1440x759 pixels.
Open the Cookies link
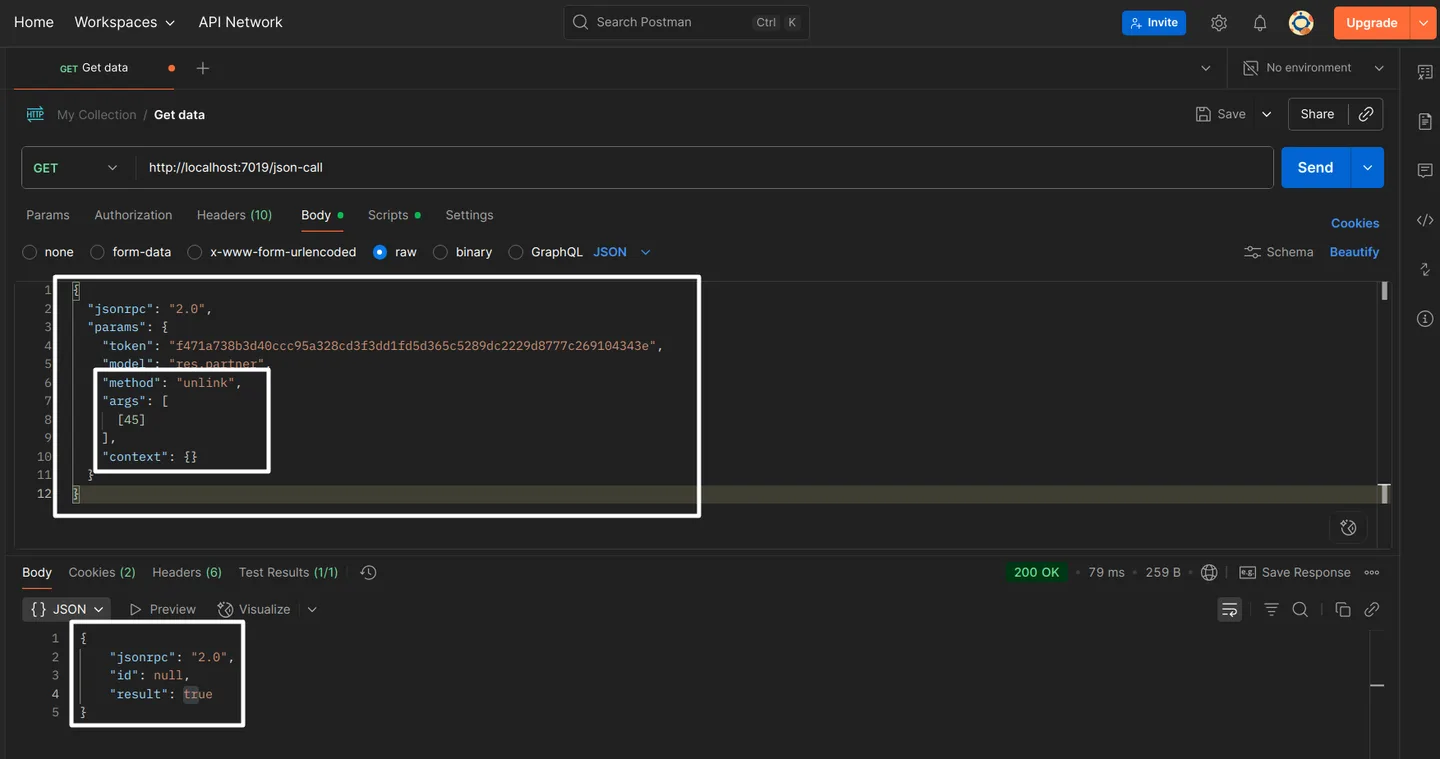pyautogui.click(x=1355, y=223)
